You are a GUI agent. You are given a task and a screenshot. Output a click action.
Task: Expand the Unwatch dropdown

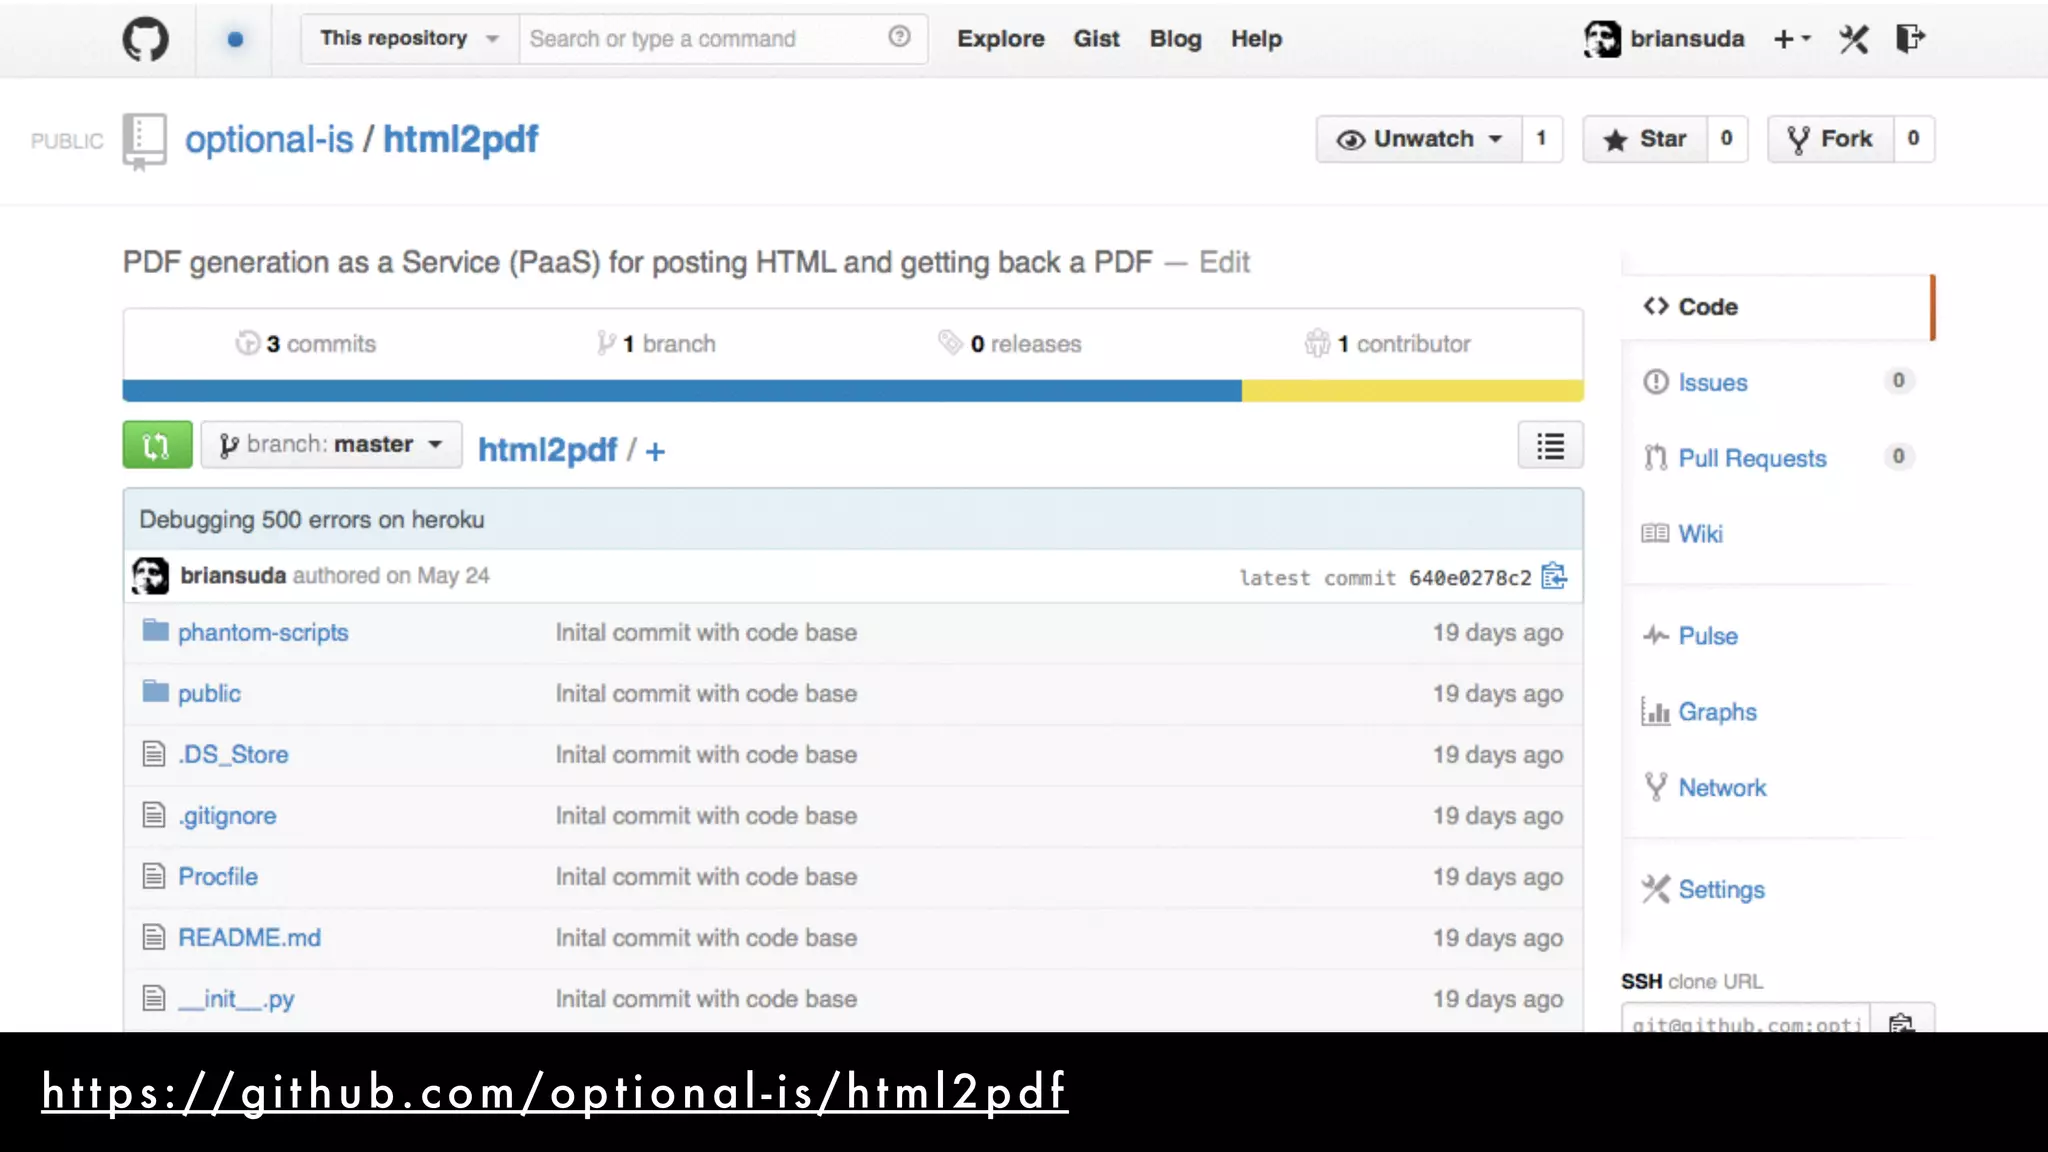[1419, 139]
